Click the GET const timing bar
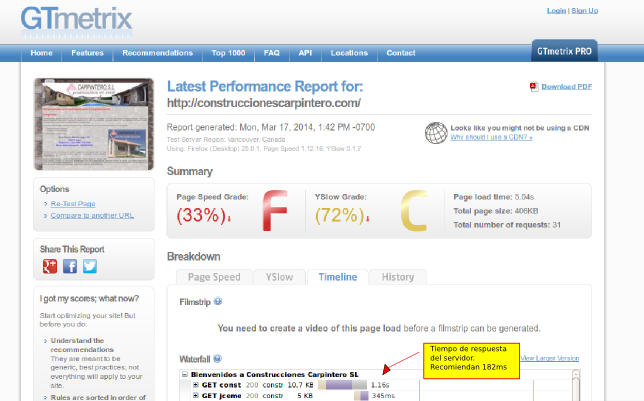644x401 pixels. coord(342,385)
